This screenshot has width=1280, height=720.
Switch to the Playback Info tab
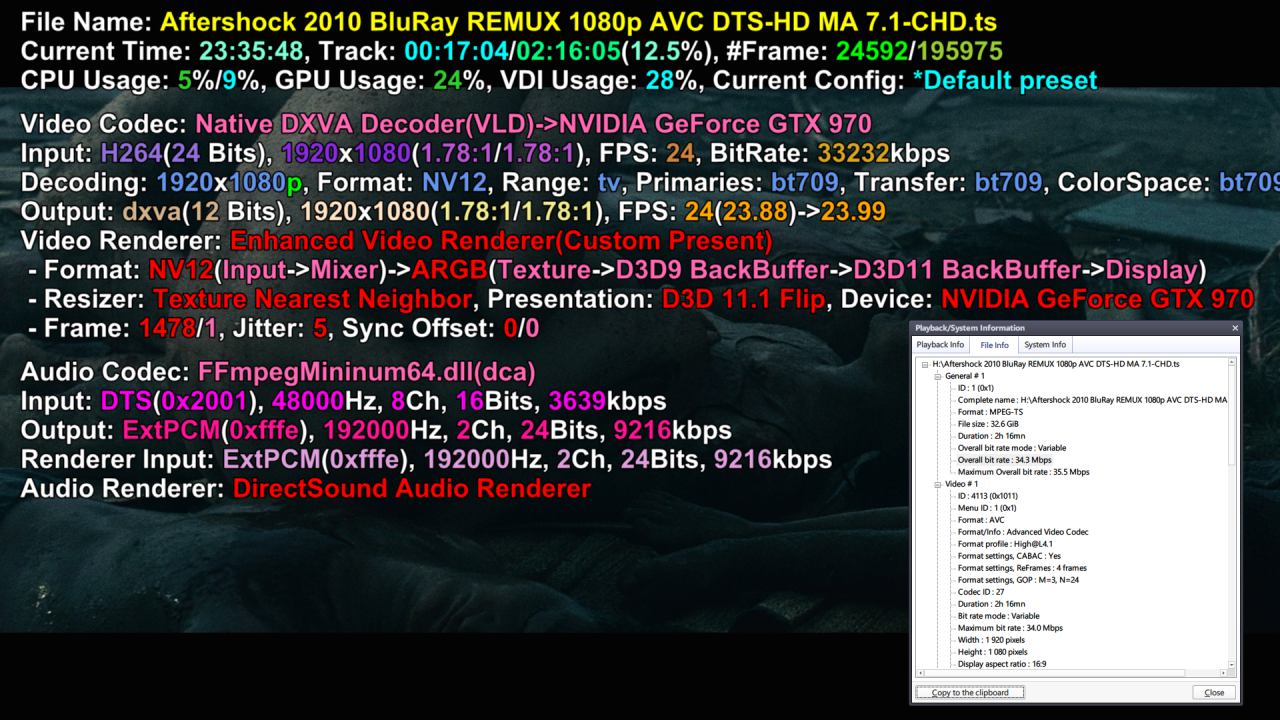940,345
